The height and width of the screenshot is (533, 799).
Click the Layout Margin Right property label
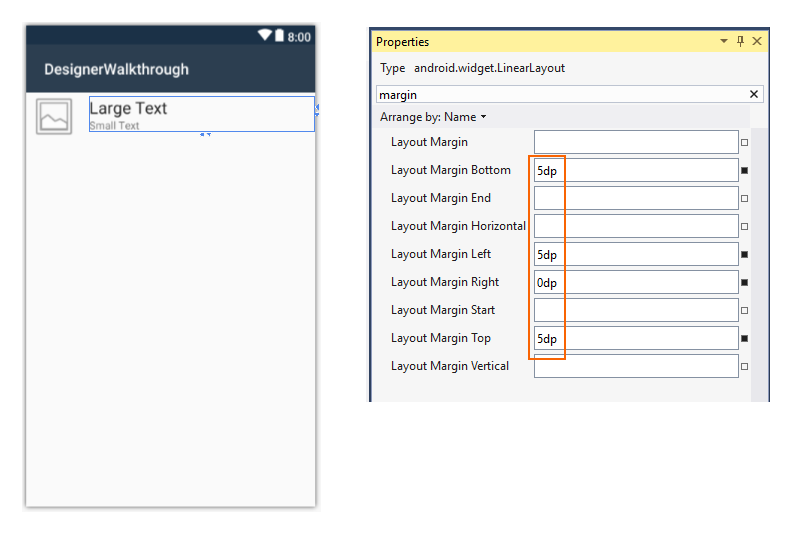(x=445, y=282)
